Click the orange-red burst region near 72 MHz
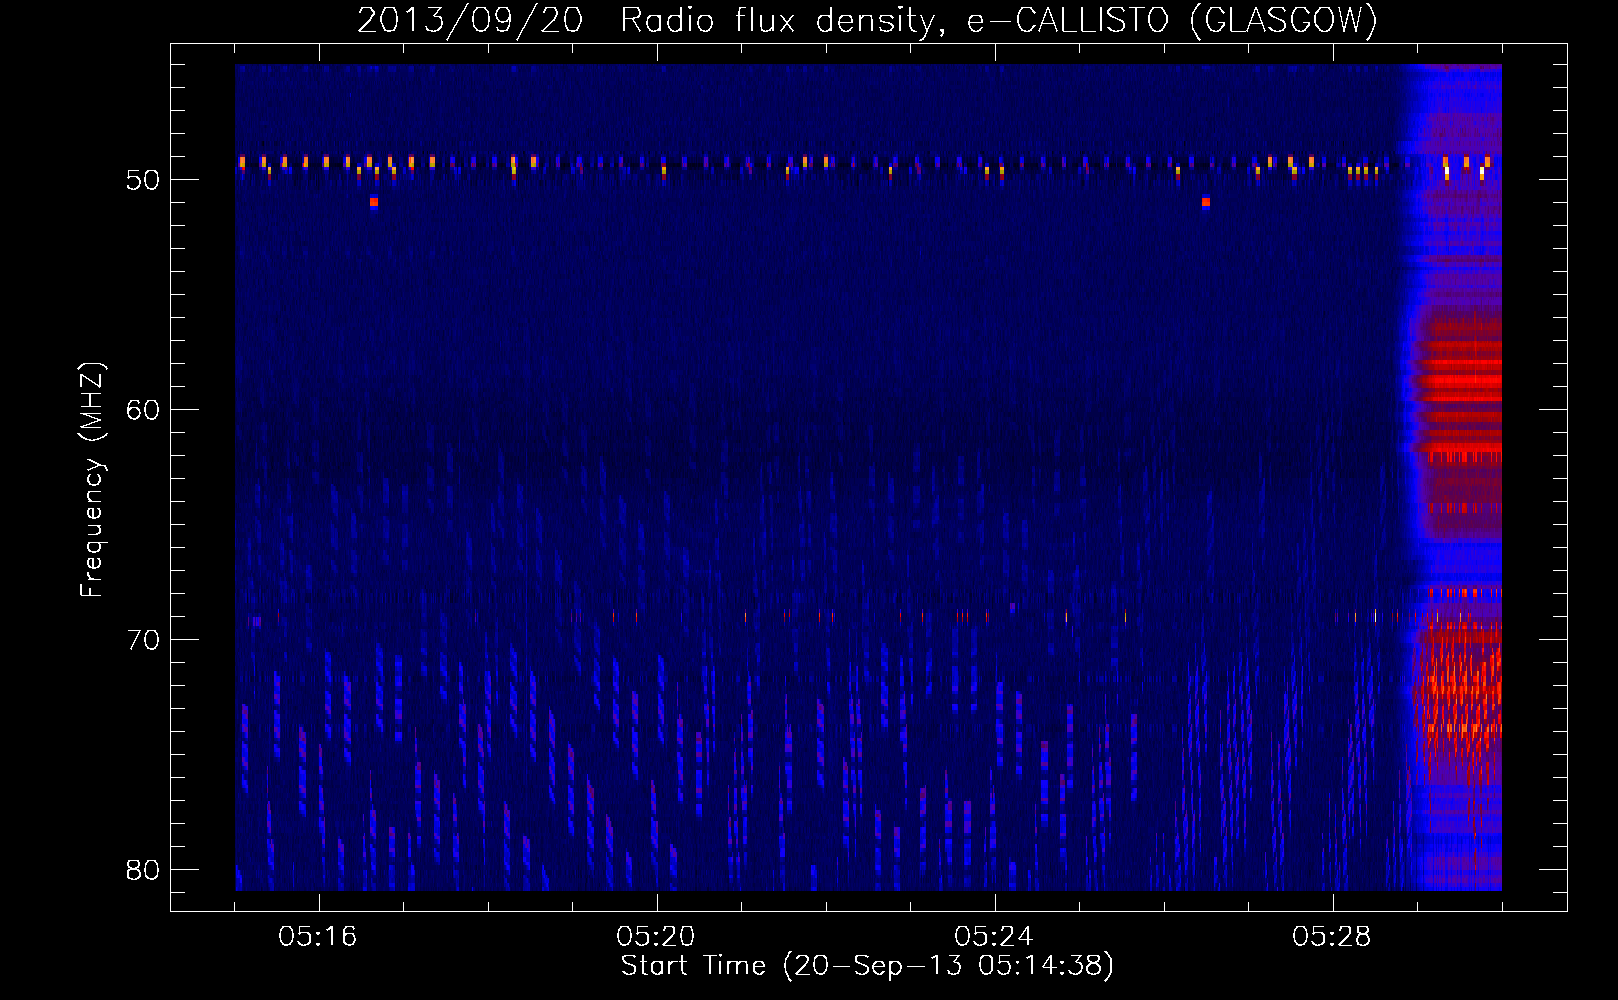 click(1458, 690)
